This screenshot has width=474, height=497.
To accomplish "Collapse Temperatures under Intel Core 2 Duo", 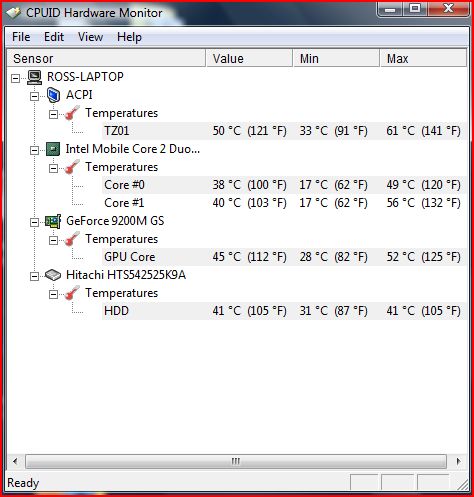I will click(53, 168).
